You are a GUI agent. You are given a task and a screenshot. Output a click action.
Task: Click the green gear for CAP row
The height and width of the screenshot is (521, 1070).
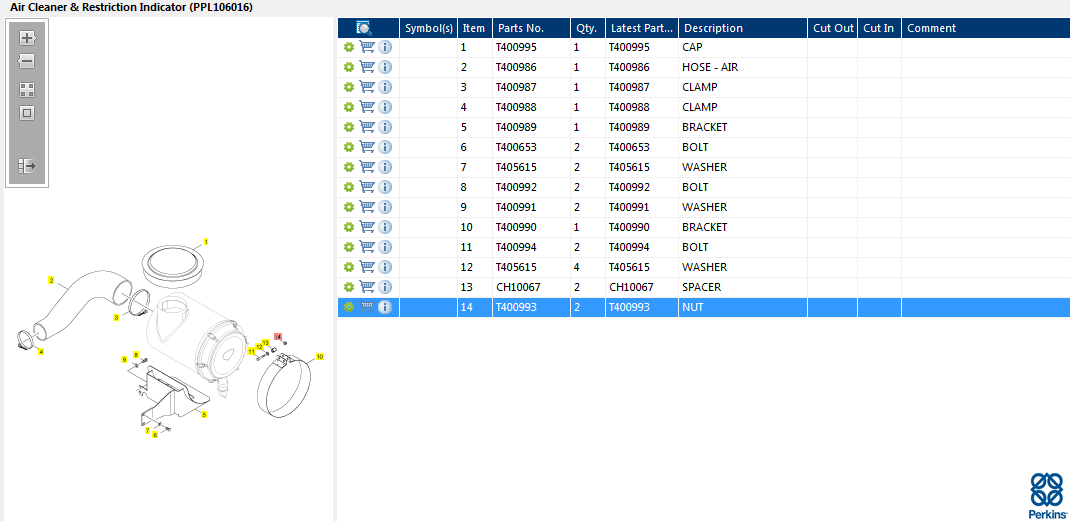349,48
